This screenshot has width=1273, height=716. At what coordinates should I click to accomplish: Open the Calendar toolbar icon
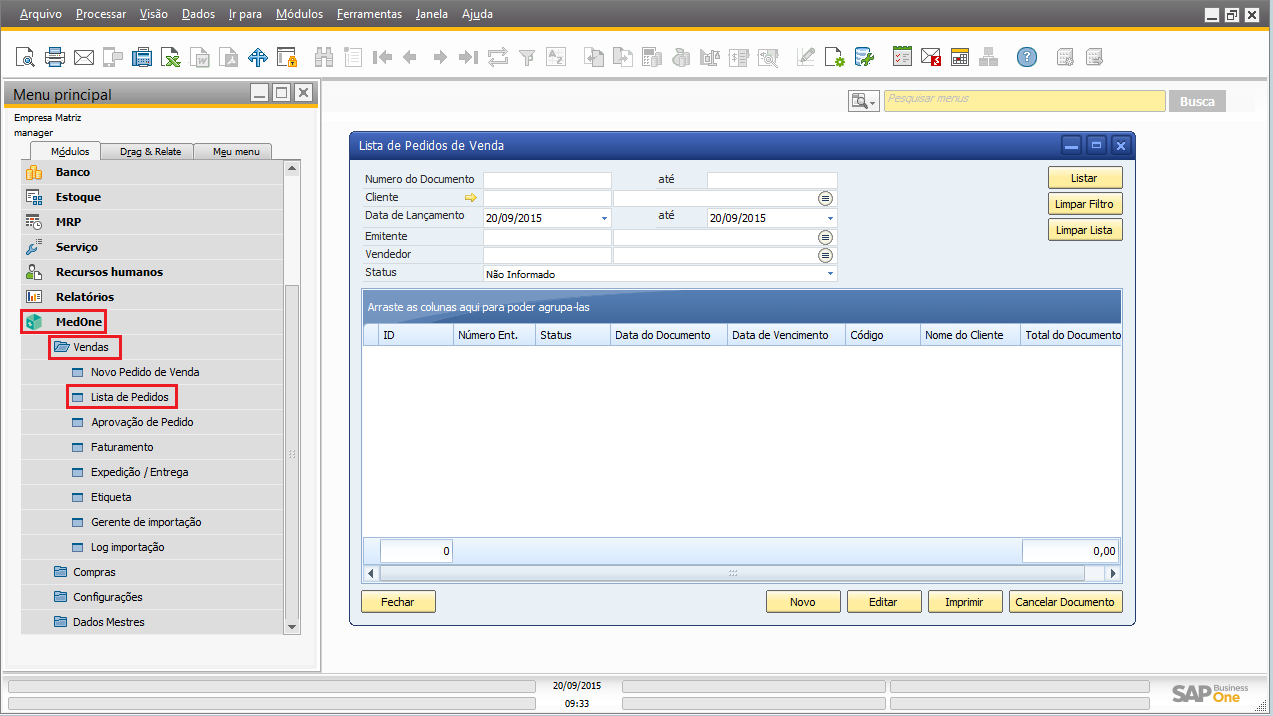click(x=960, y=57)
